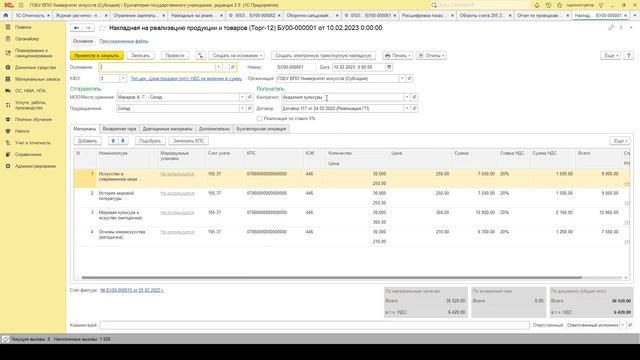Expand Контрагент dropdown arrow
The width and height of the screenshot is (640, 360).
tap(407, 97)
